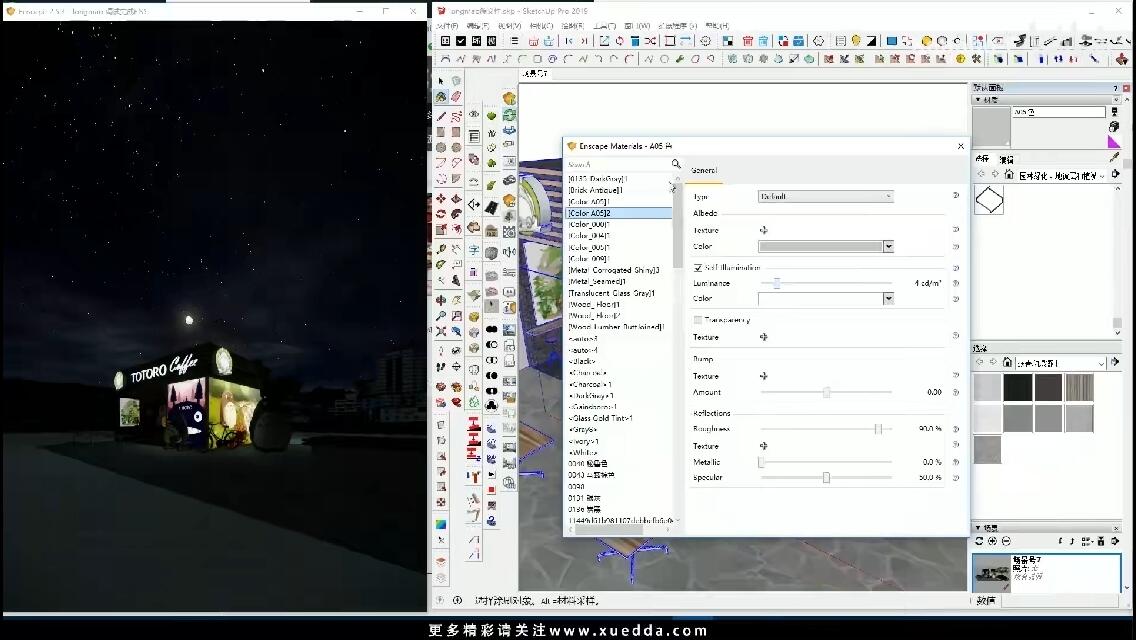Image resolution: width=1136 pixels, height=640 pixels.
Task: Click the refresh scene icon
Action: (x=979, y=541)
